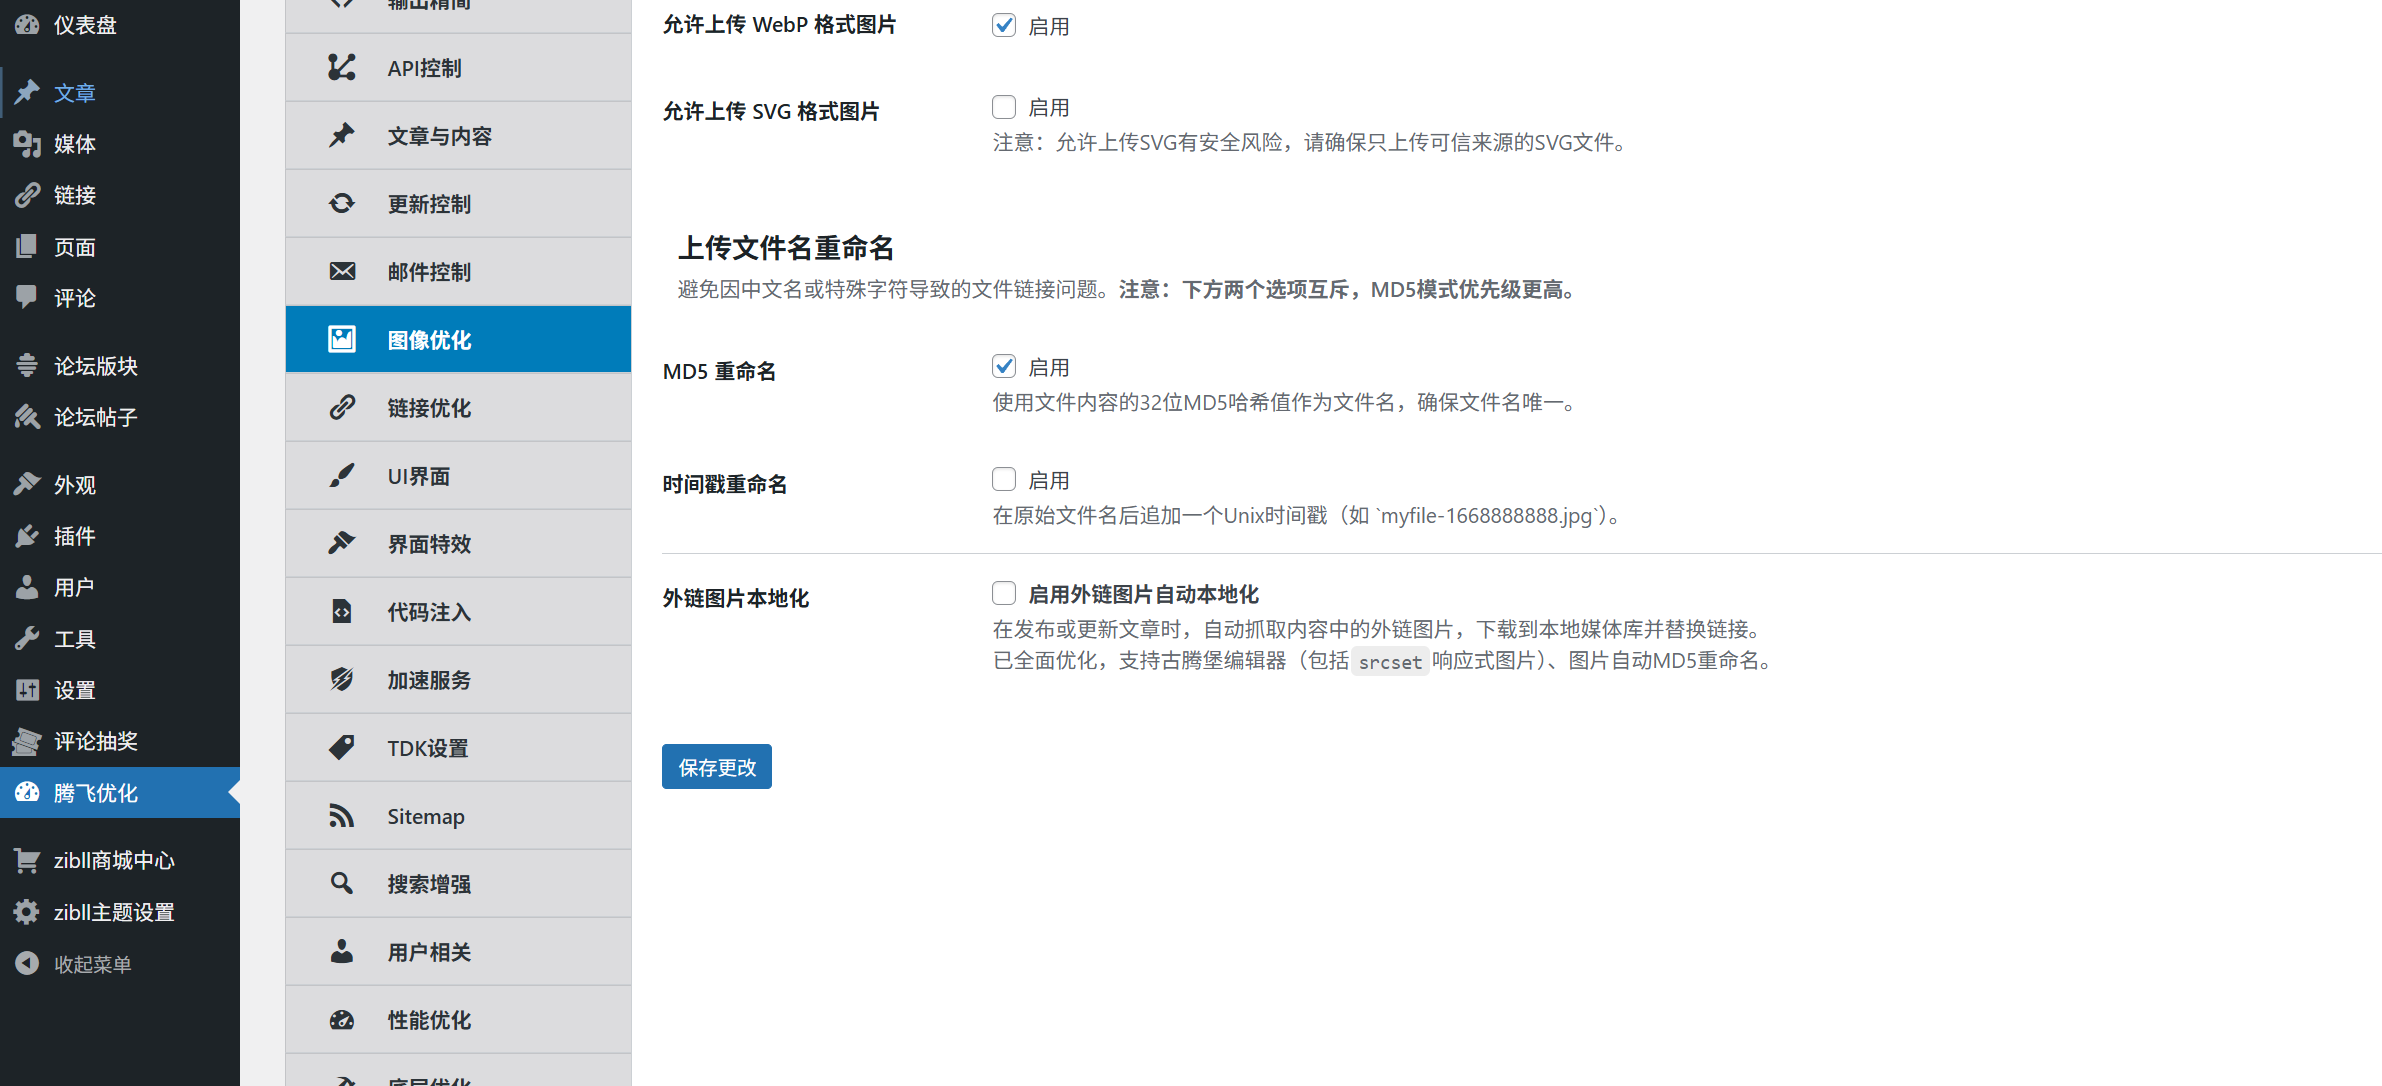Click the Sitemap RSS feed icon

click(x=341, y=815)
